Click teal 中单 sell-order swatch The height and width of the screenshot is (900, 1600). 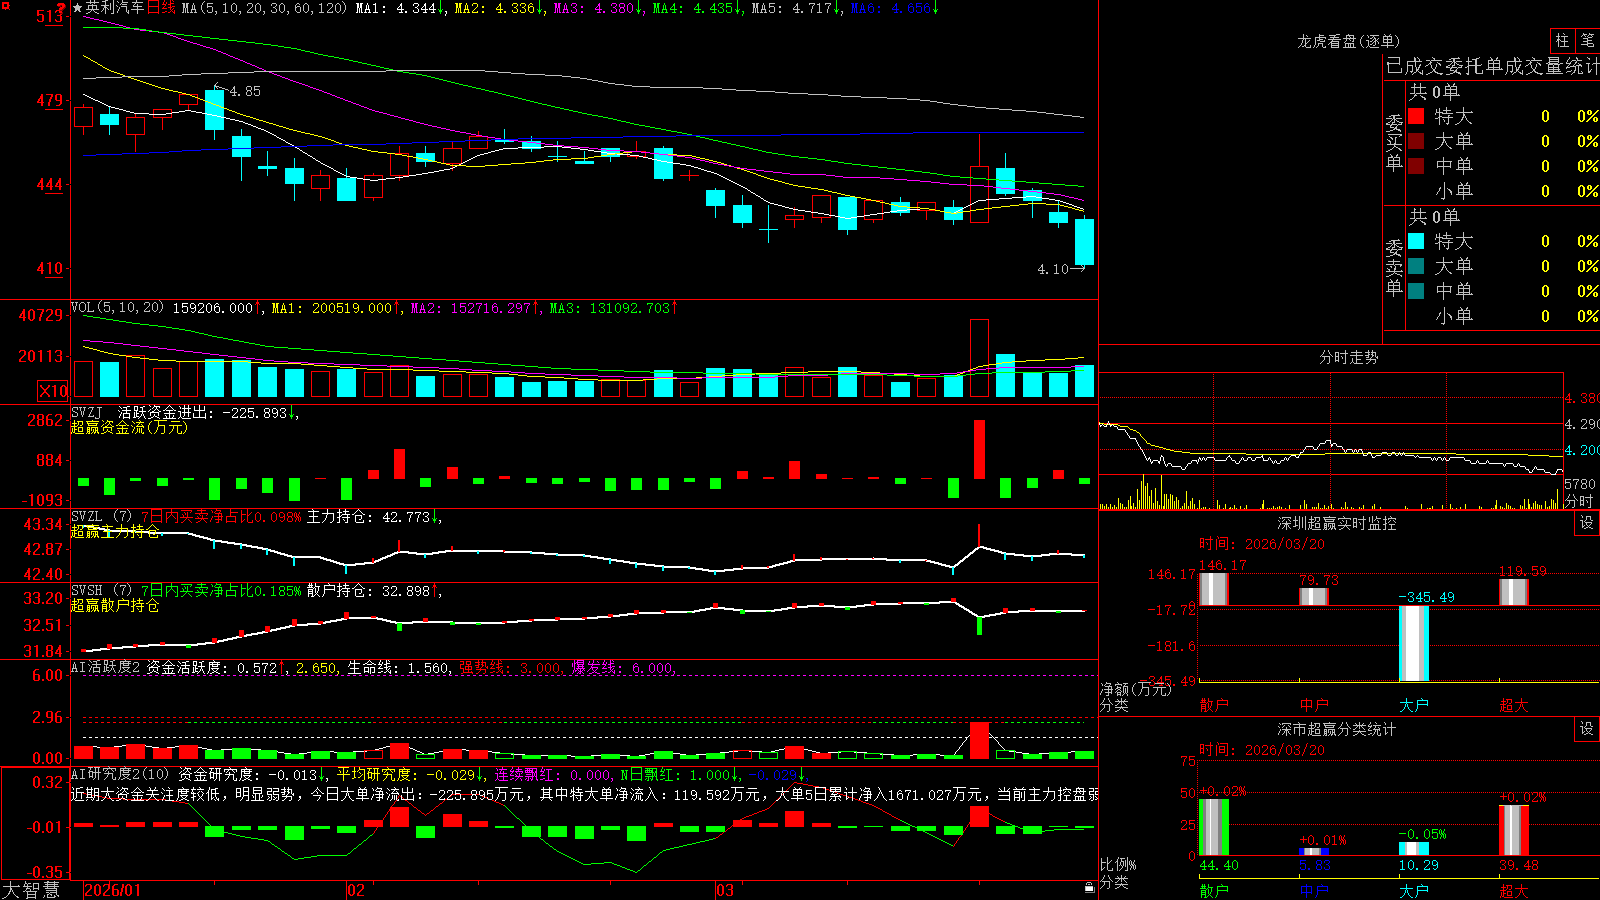click(x=1416, y=291)
